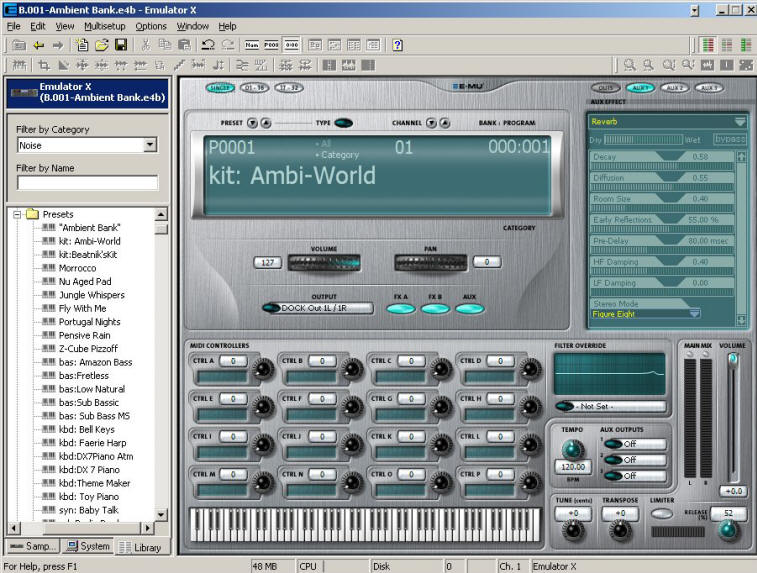Toggle the reverb bypass button
The width and height of the screenshot is (757, 573).
pyautogui.click(x=729, y=139)
